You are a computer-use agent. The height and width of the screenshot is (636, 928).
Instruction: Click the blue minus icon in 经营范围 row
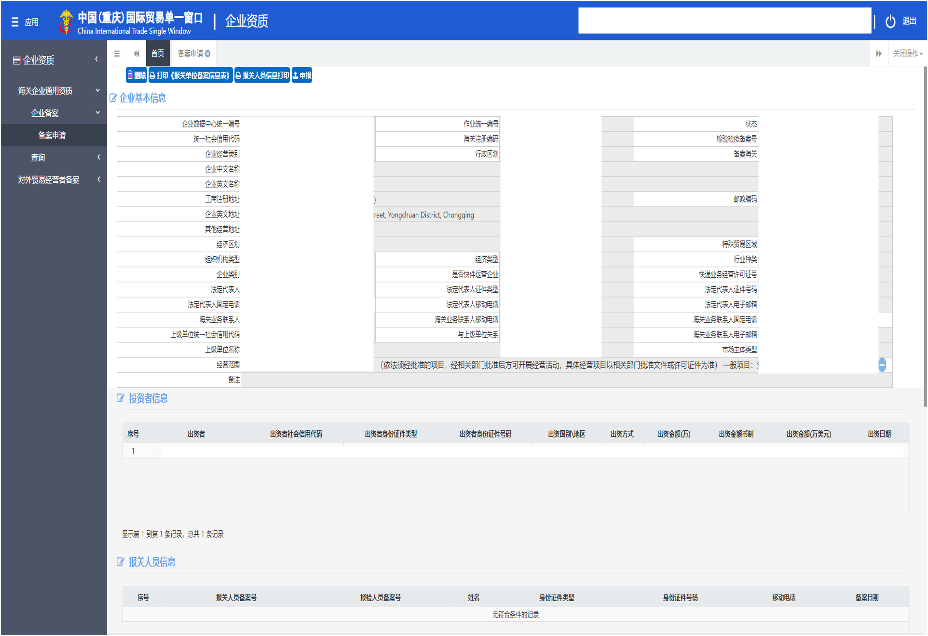tap(884, 365)
